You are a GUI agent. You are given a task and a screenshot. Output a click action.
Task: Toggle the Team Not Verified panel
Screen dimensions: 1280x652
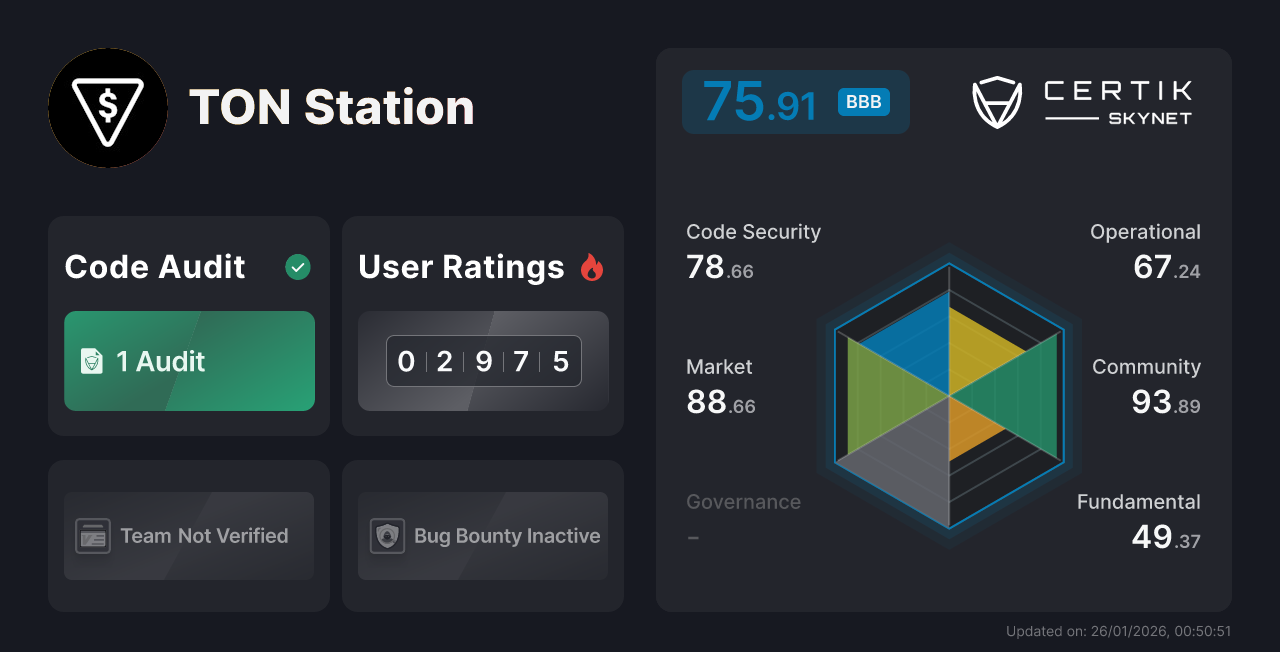click(188, 536)
